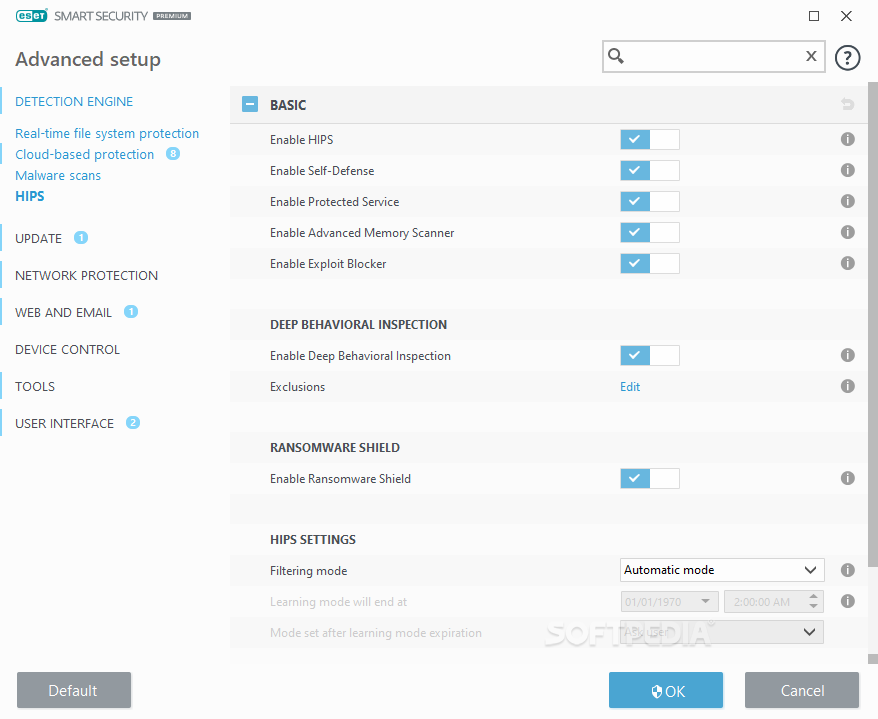This screenshot has height=719, width=878.
Task: Open the learning mode end date dropdown
Action: (x=669, y=601)
